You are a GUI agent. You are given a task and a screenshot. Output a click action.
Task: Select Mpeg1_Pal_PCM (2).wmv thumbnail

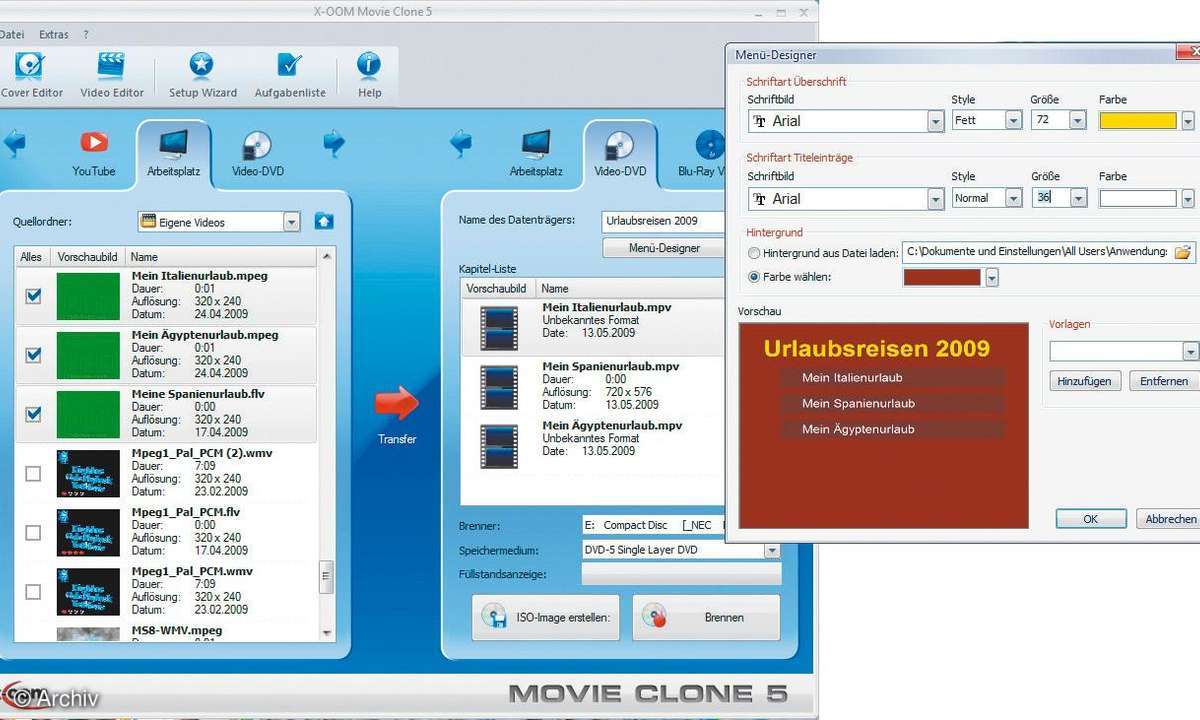88,473
